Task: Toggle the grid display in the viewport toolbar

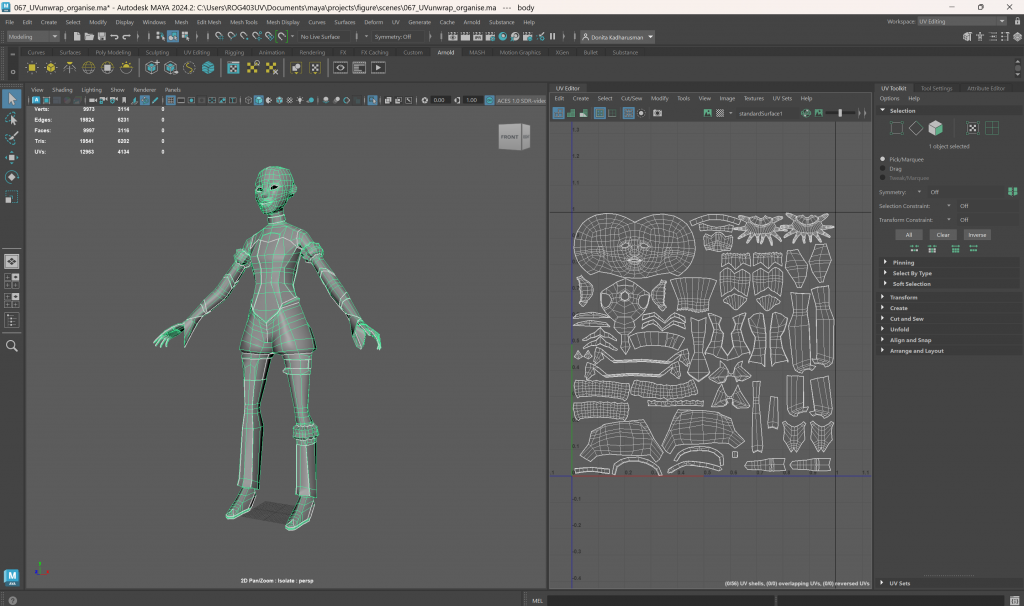Action: click(x=170, y=101)
